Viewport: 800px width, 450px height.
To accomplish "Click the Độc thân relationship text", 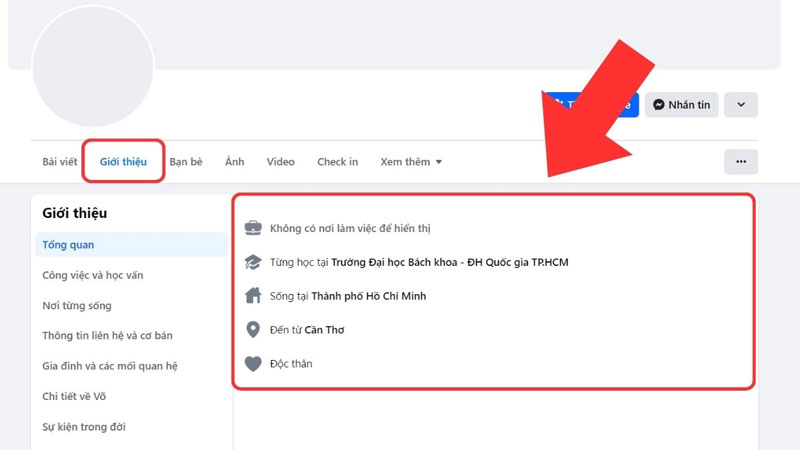I will [x=291, y=364].
